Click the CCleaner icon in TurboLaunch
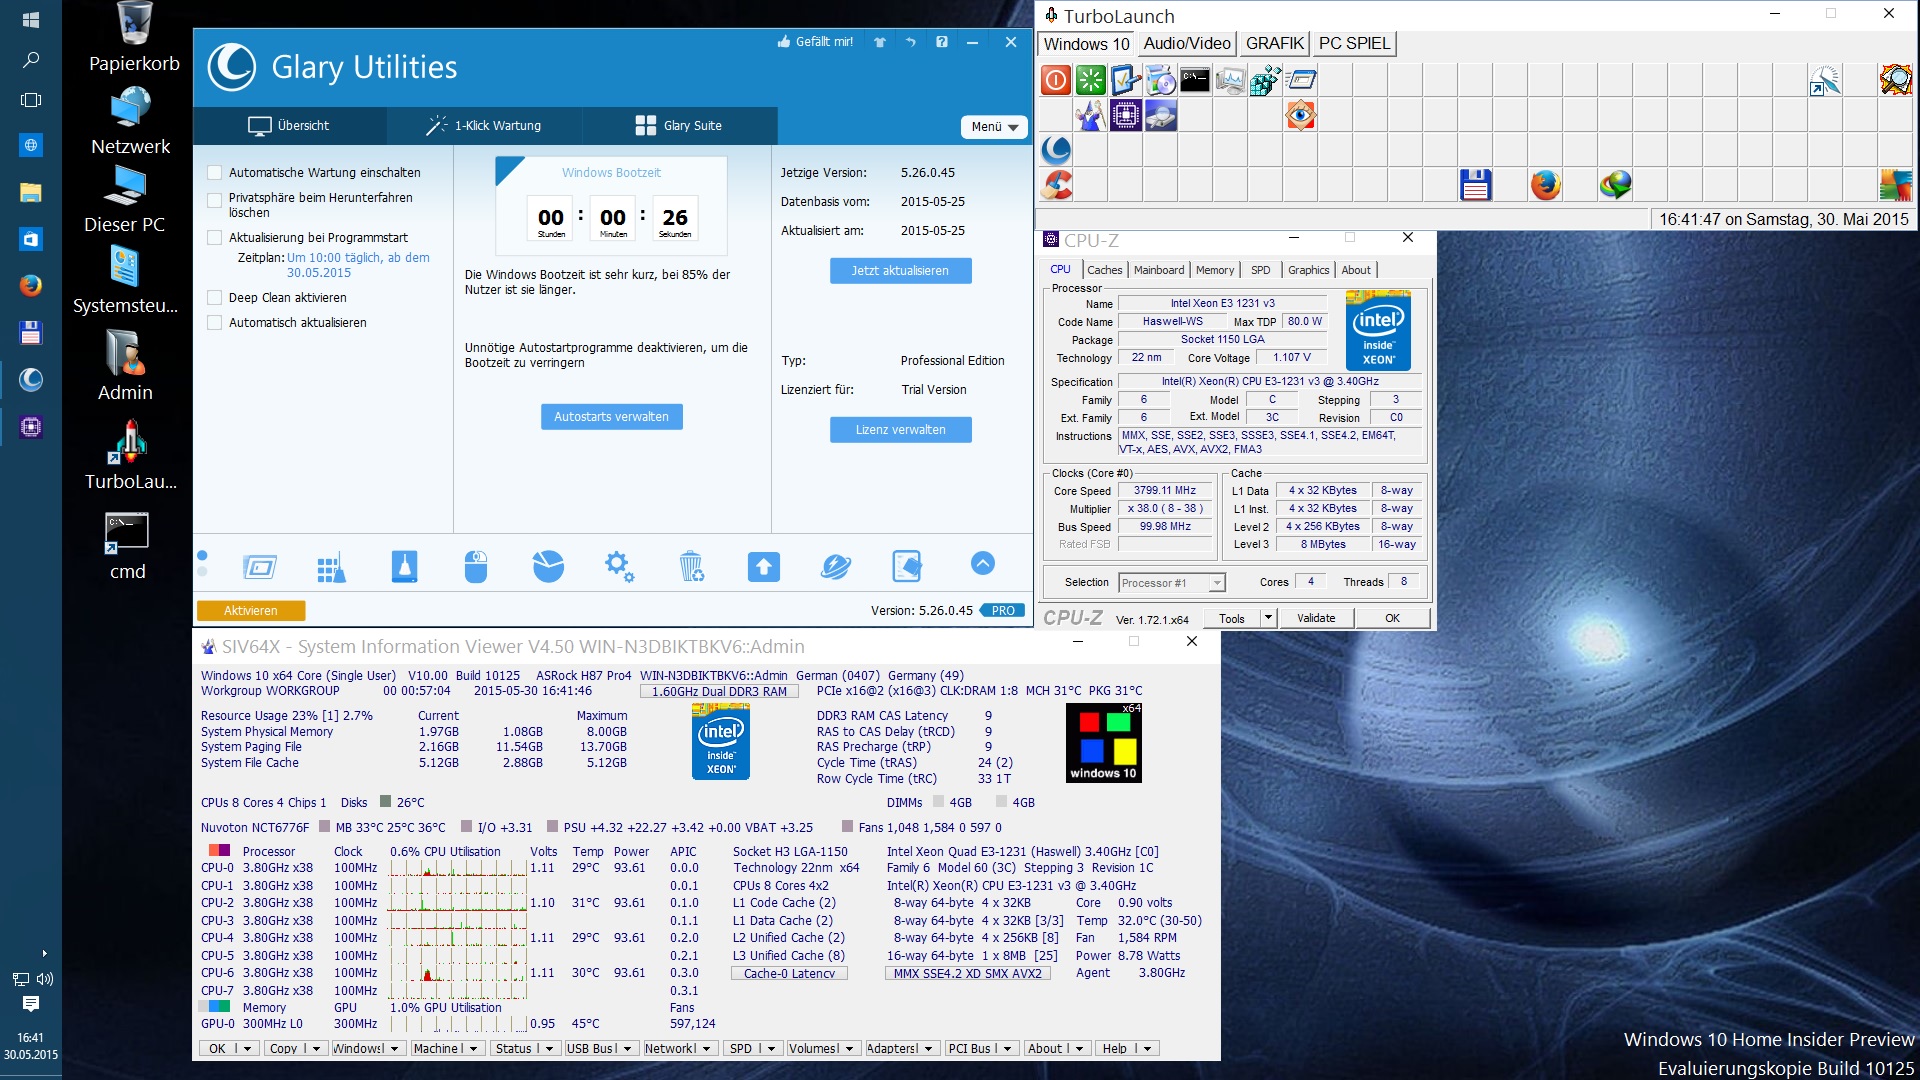 [1056, 185]
